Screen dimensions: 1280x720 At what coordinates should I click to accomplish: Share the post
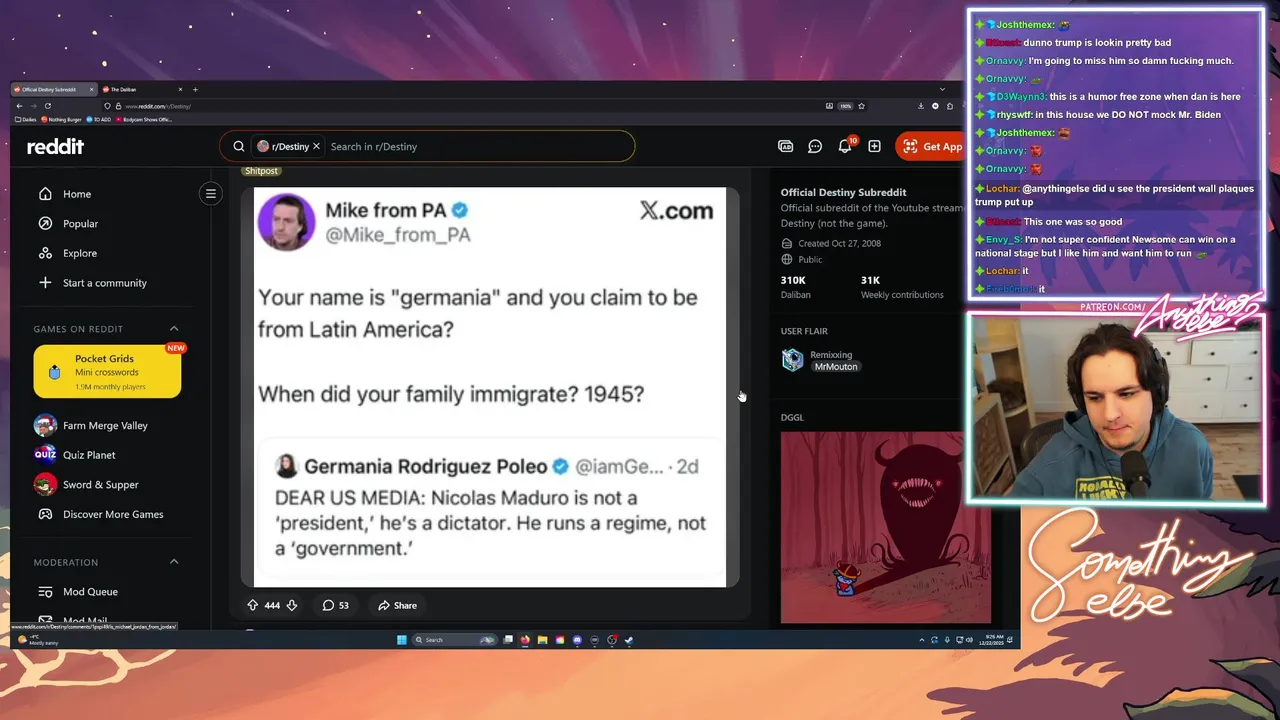tap(397, 605)
